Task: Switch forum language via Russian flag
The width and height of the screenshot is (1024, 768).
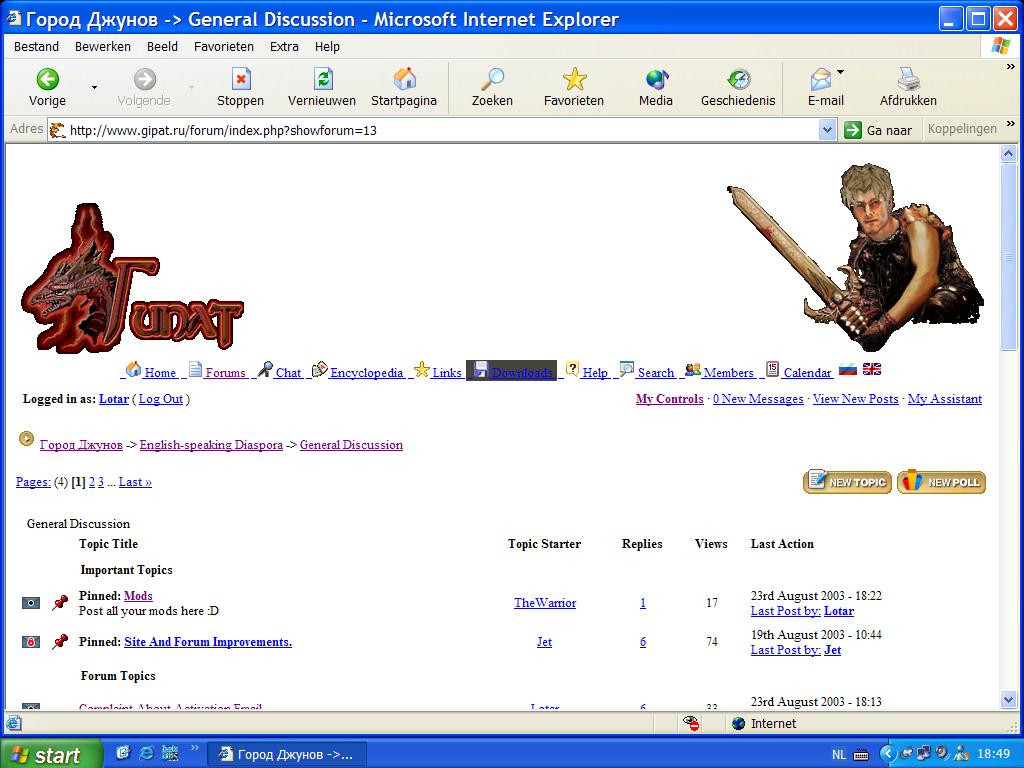Action: click(848, 369)
